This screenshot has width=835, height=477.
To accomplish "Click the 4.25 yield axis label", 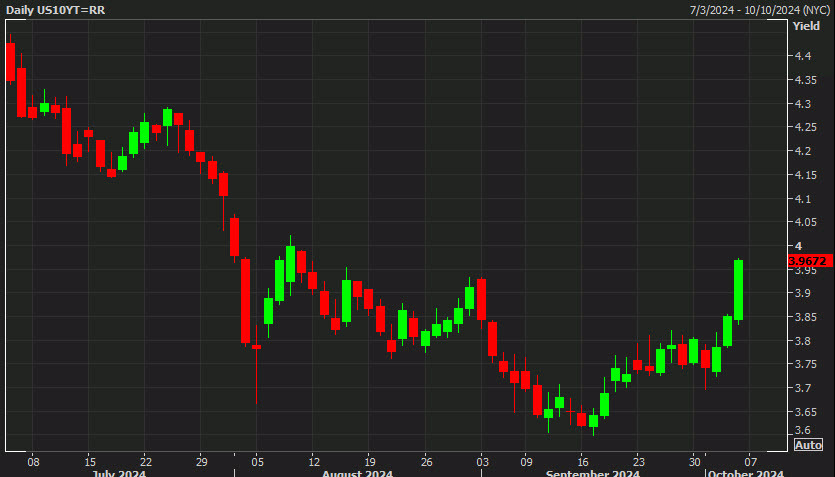I will (806, 127).
